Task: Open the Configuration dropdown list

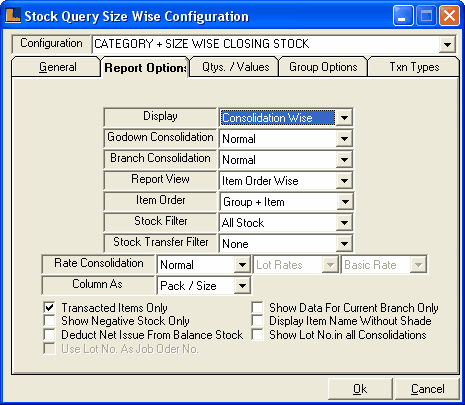Action: pyautogui.click(x=447, y=44)
